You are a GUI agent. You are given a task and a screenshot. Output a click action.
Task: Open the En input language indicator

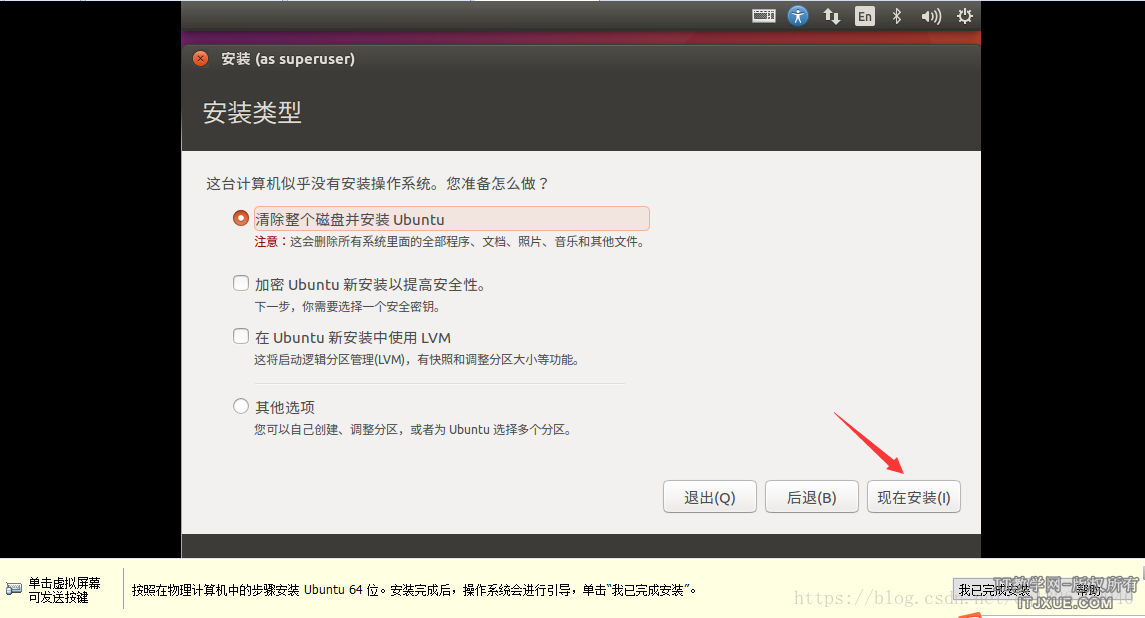pyautogui.click(x=864, y=15)
